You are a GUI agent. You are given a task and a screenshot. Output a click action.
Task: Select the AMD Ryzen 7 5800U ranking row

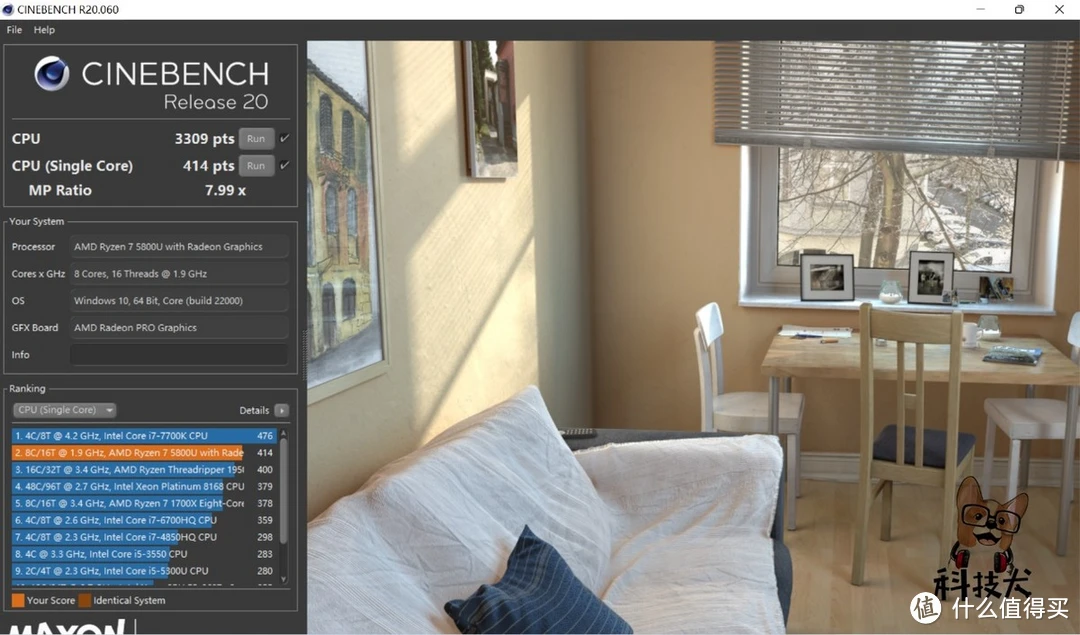(x=144, y=452)
